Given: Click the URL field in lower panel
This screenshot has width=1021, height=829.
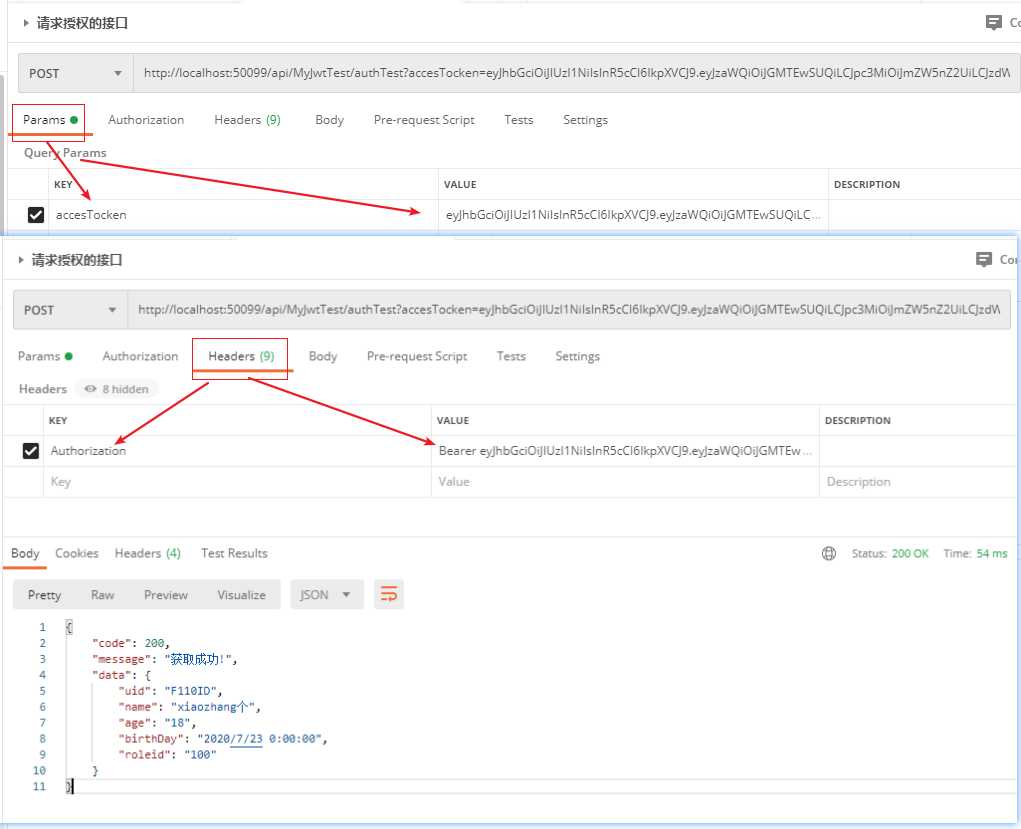Looking at the screenshot, I should click(x=570, y=310).
